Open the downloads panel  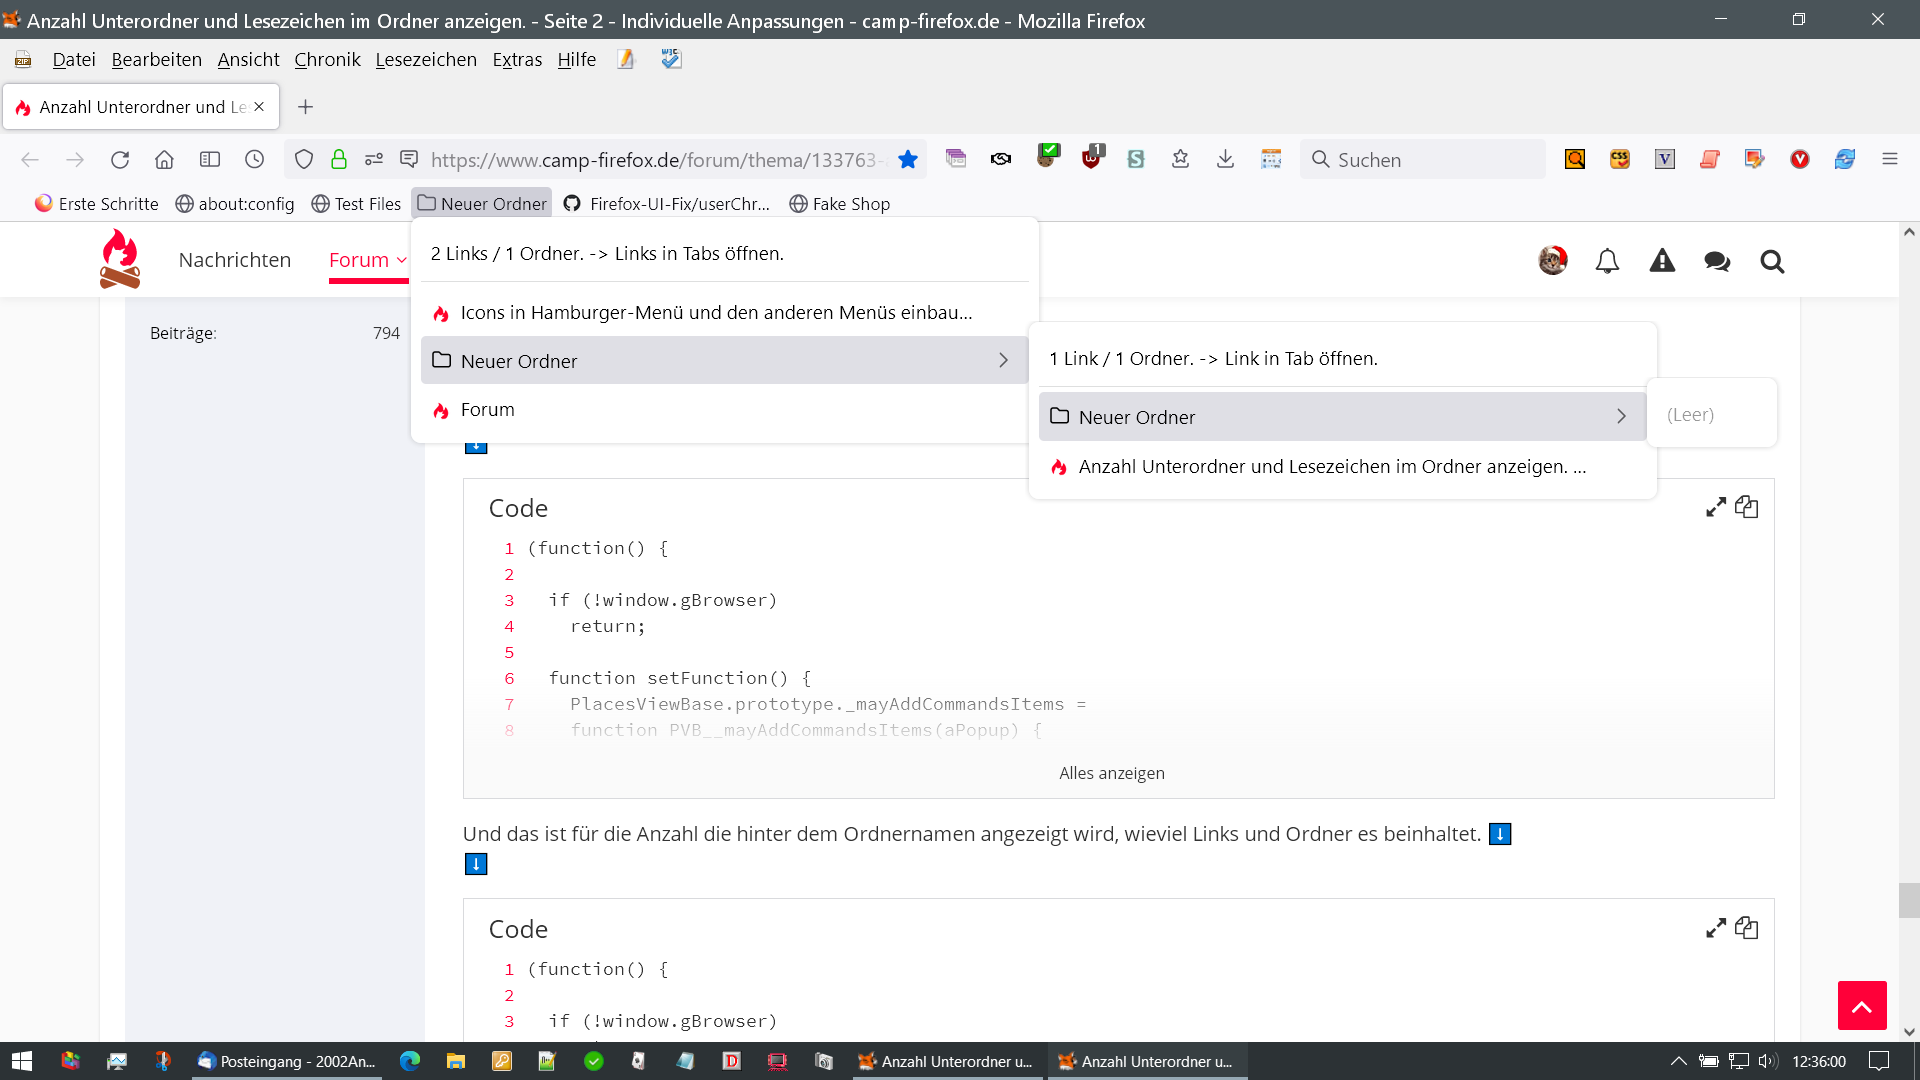pos(1225,160)
